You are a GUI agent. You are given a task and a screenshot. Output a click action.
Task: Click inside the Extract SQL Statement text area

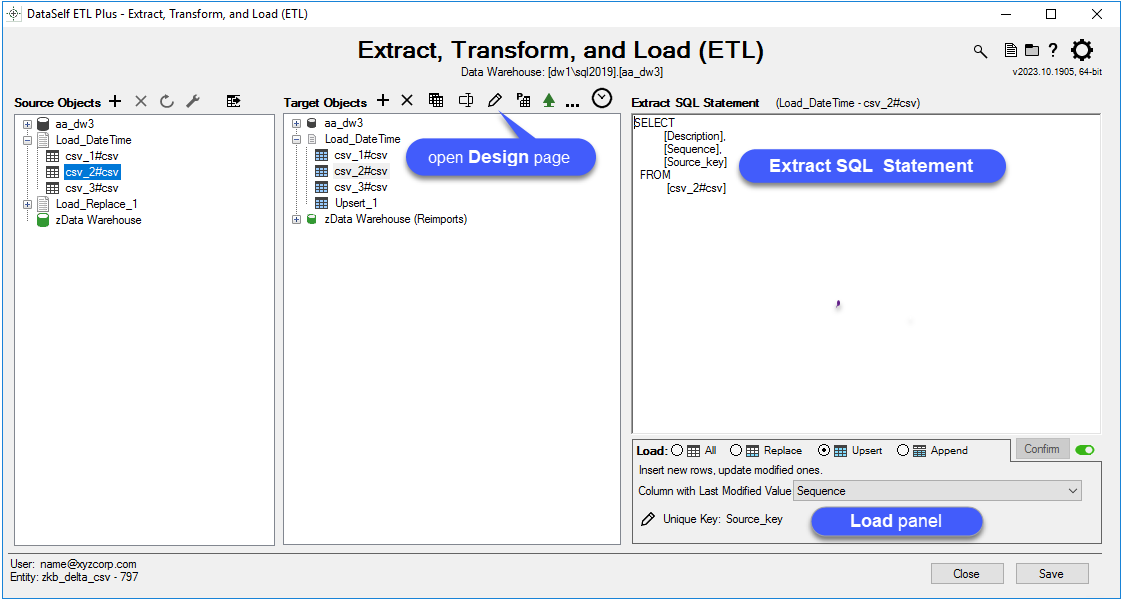865,300
